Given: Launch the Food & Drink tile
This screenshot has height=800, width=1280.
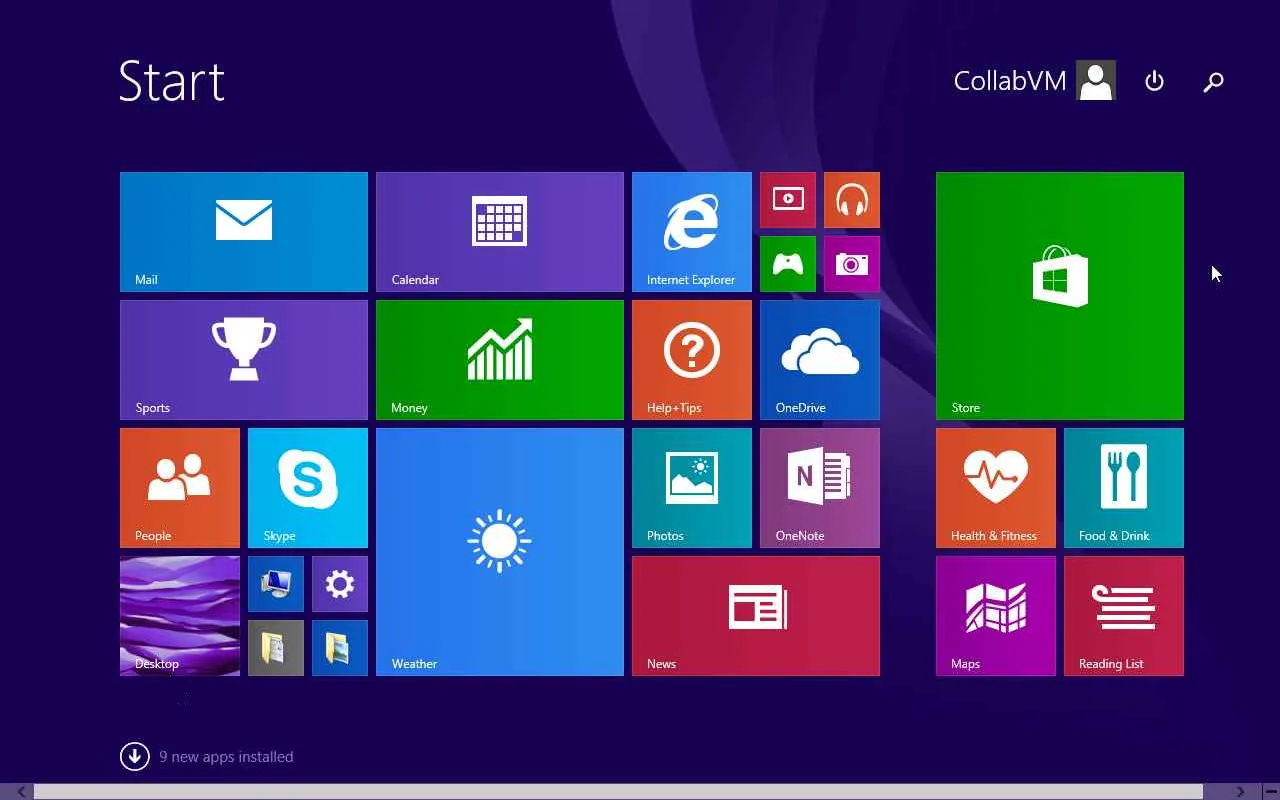Looking at the screenshot, I should point(1124,488).
